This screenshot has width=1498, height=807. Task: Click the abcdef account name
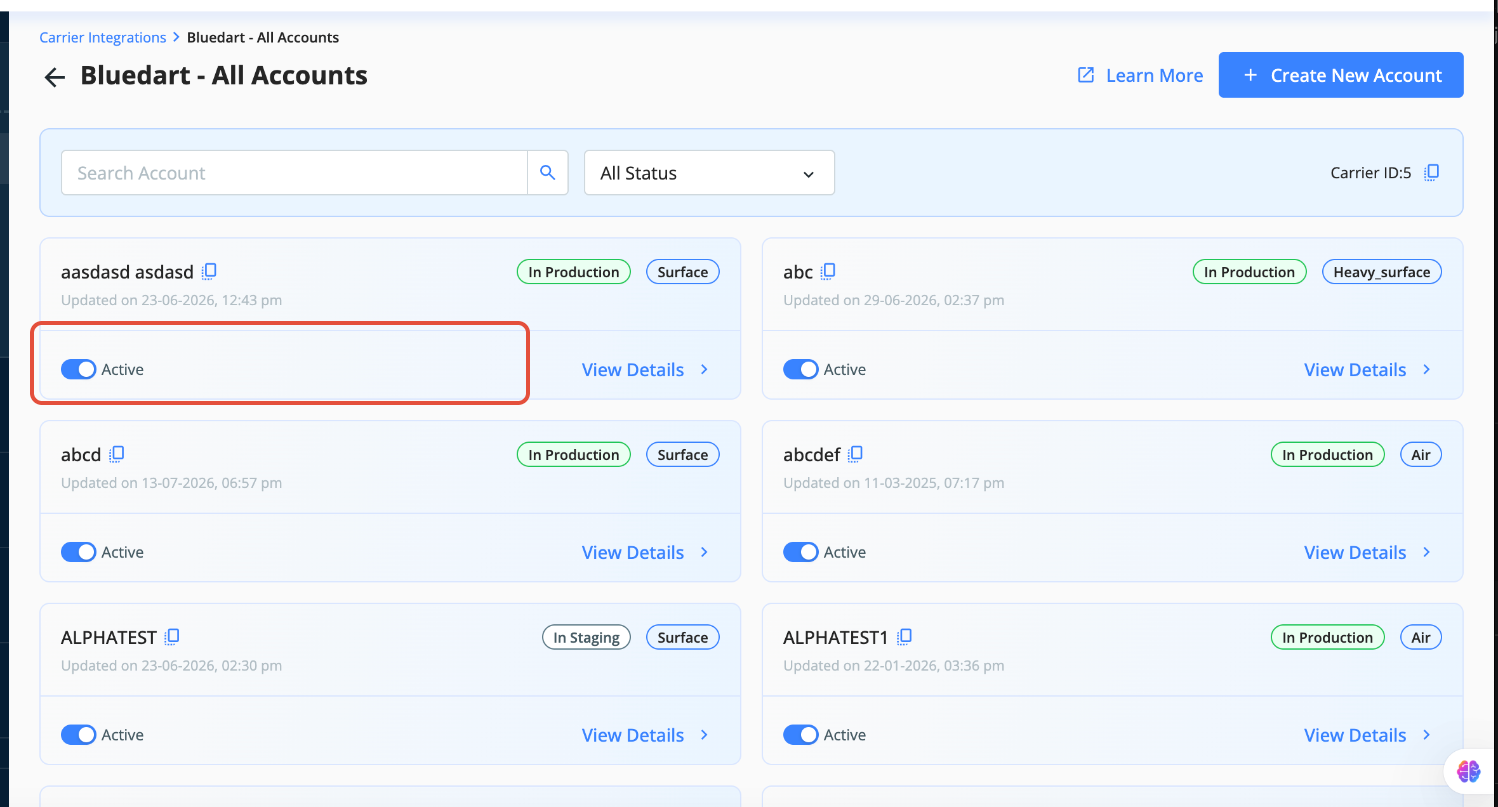(812, 455)
